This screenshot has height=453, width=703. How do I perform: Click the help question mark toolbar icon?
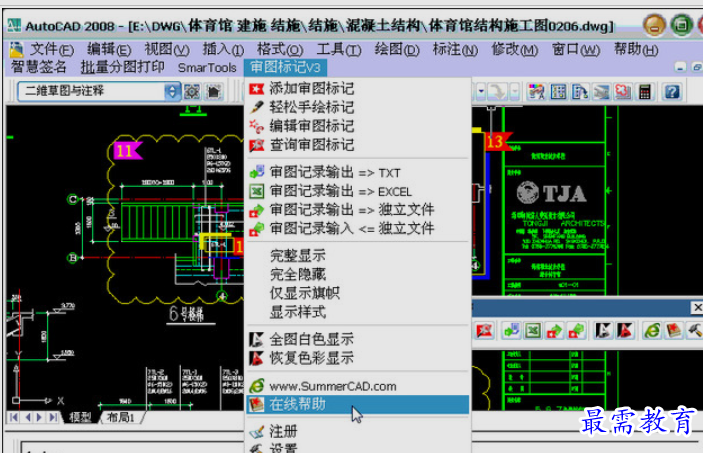672,91
